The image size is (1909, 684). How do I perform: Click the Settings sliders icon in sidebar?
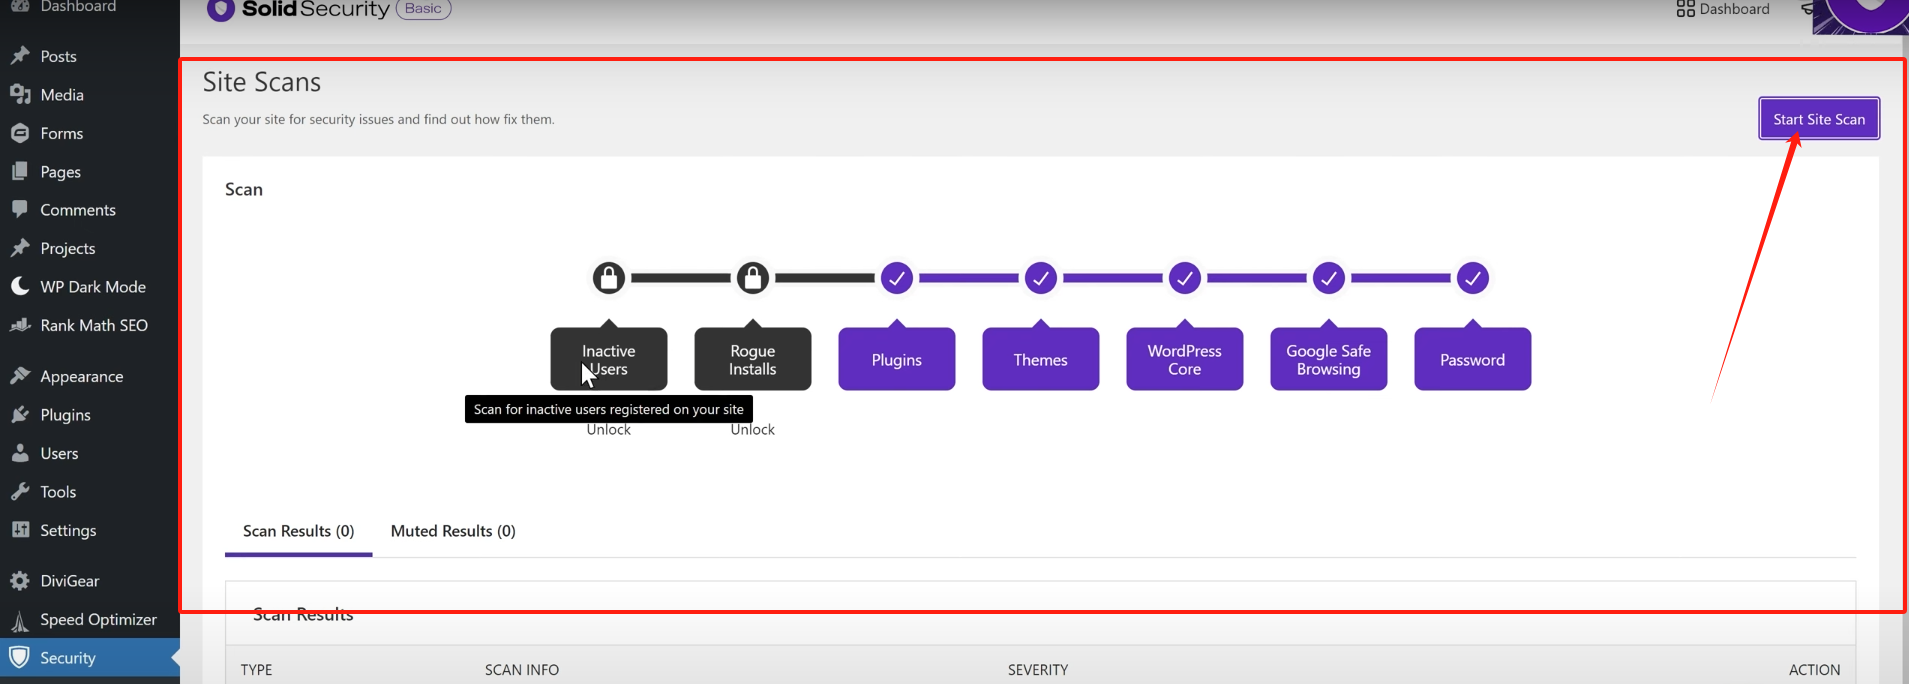[20, 530]
